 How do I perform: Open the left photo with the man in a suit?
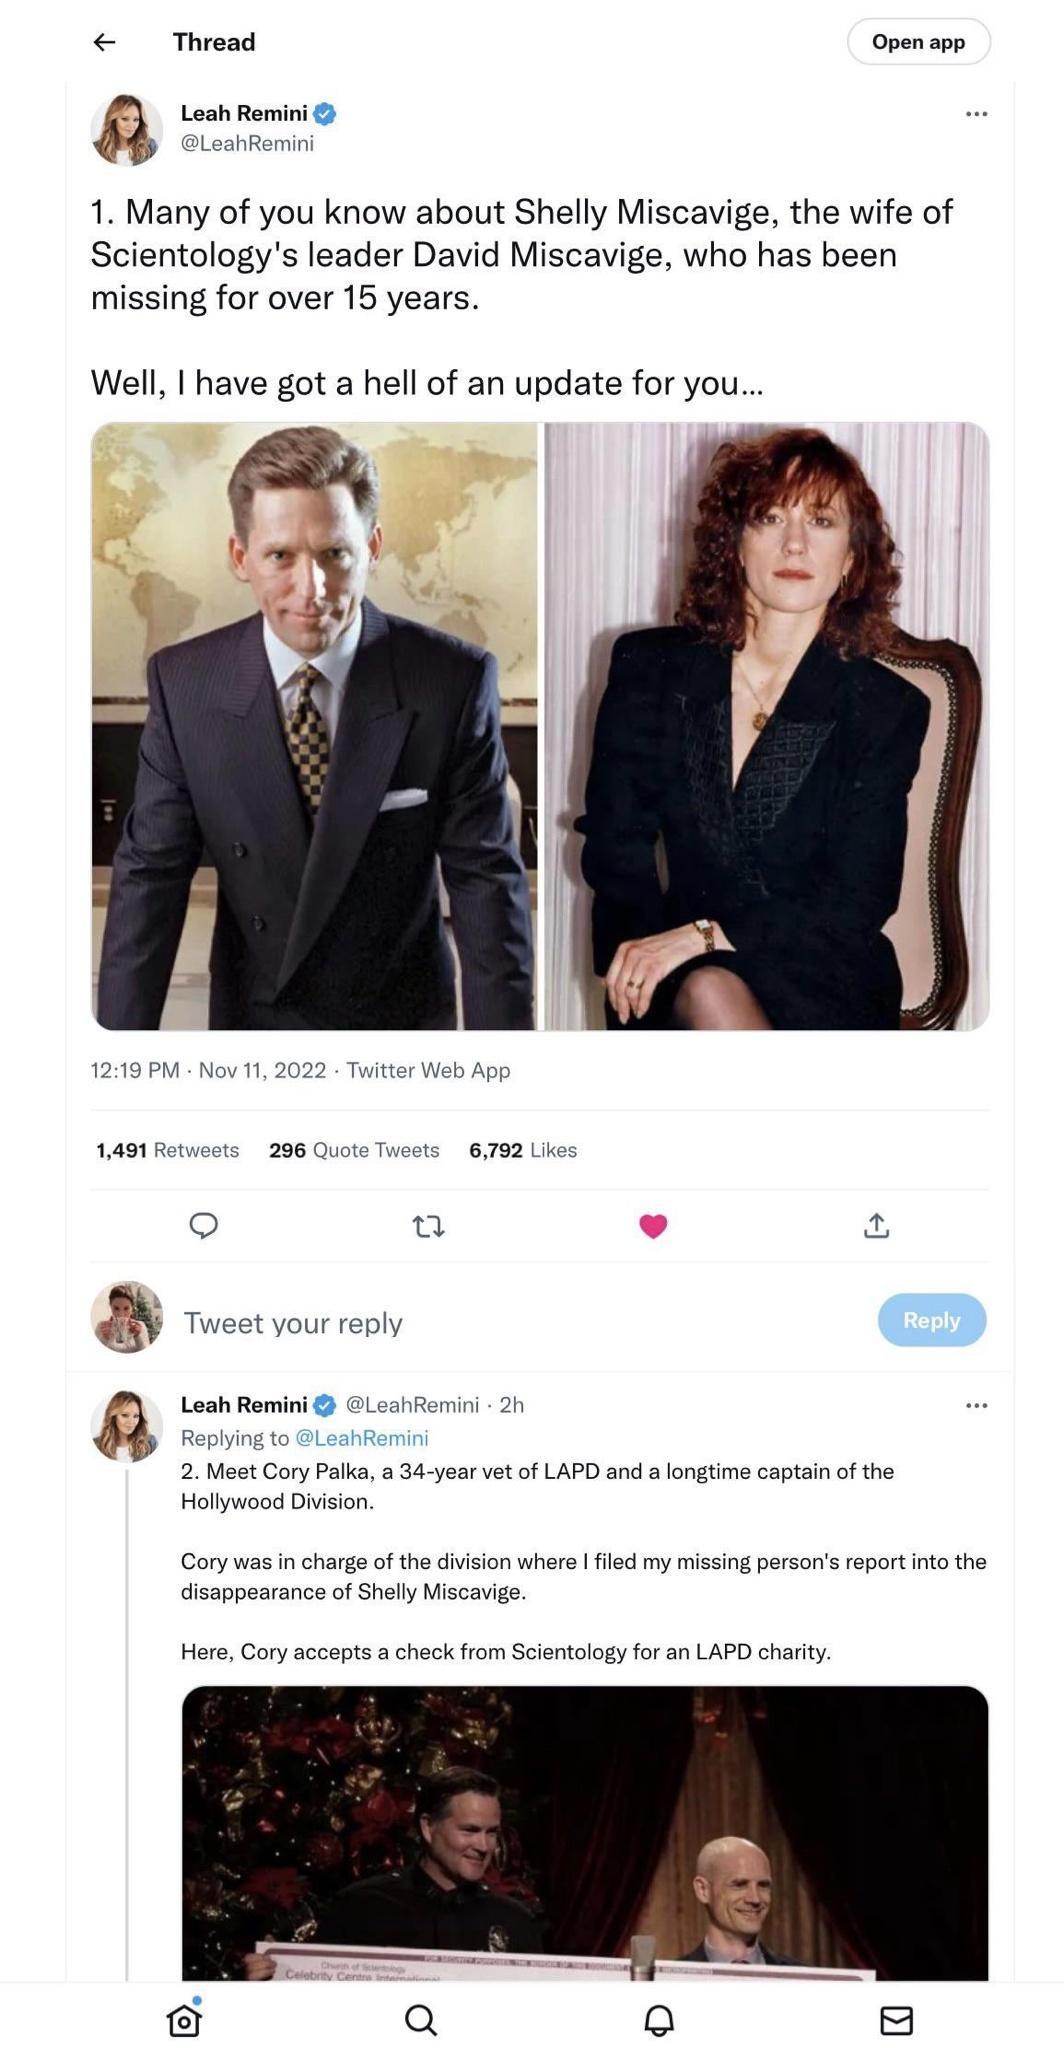point(314,726)
